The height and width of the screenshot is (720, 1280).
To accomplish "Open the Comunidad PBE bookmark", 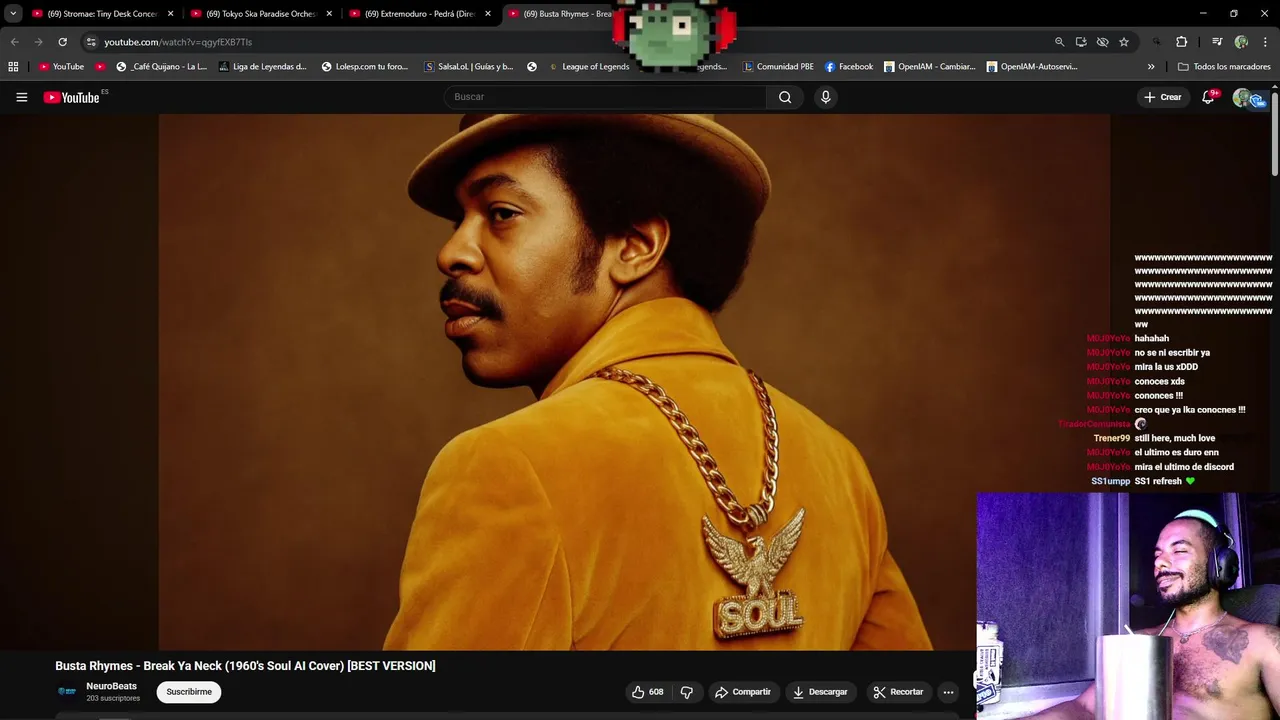I will (x=778, y=67).
